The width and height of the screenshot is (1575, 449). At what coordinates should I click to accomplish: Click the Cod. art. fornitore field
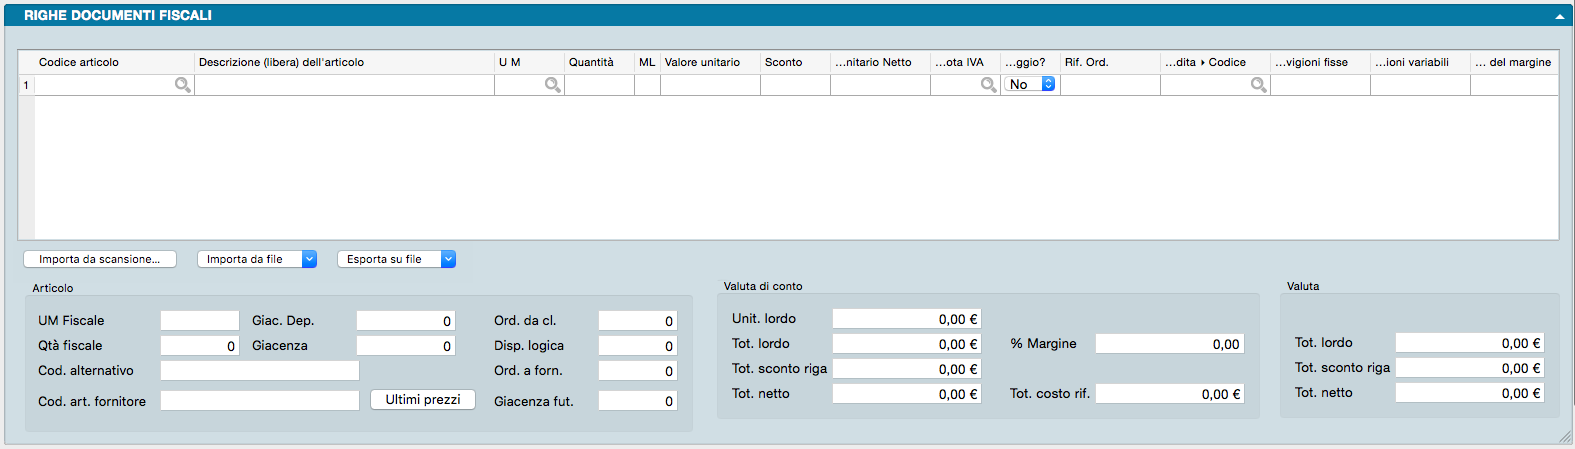tap(259, 400)
